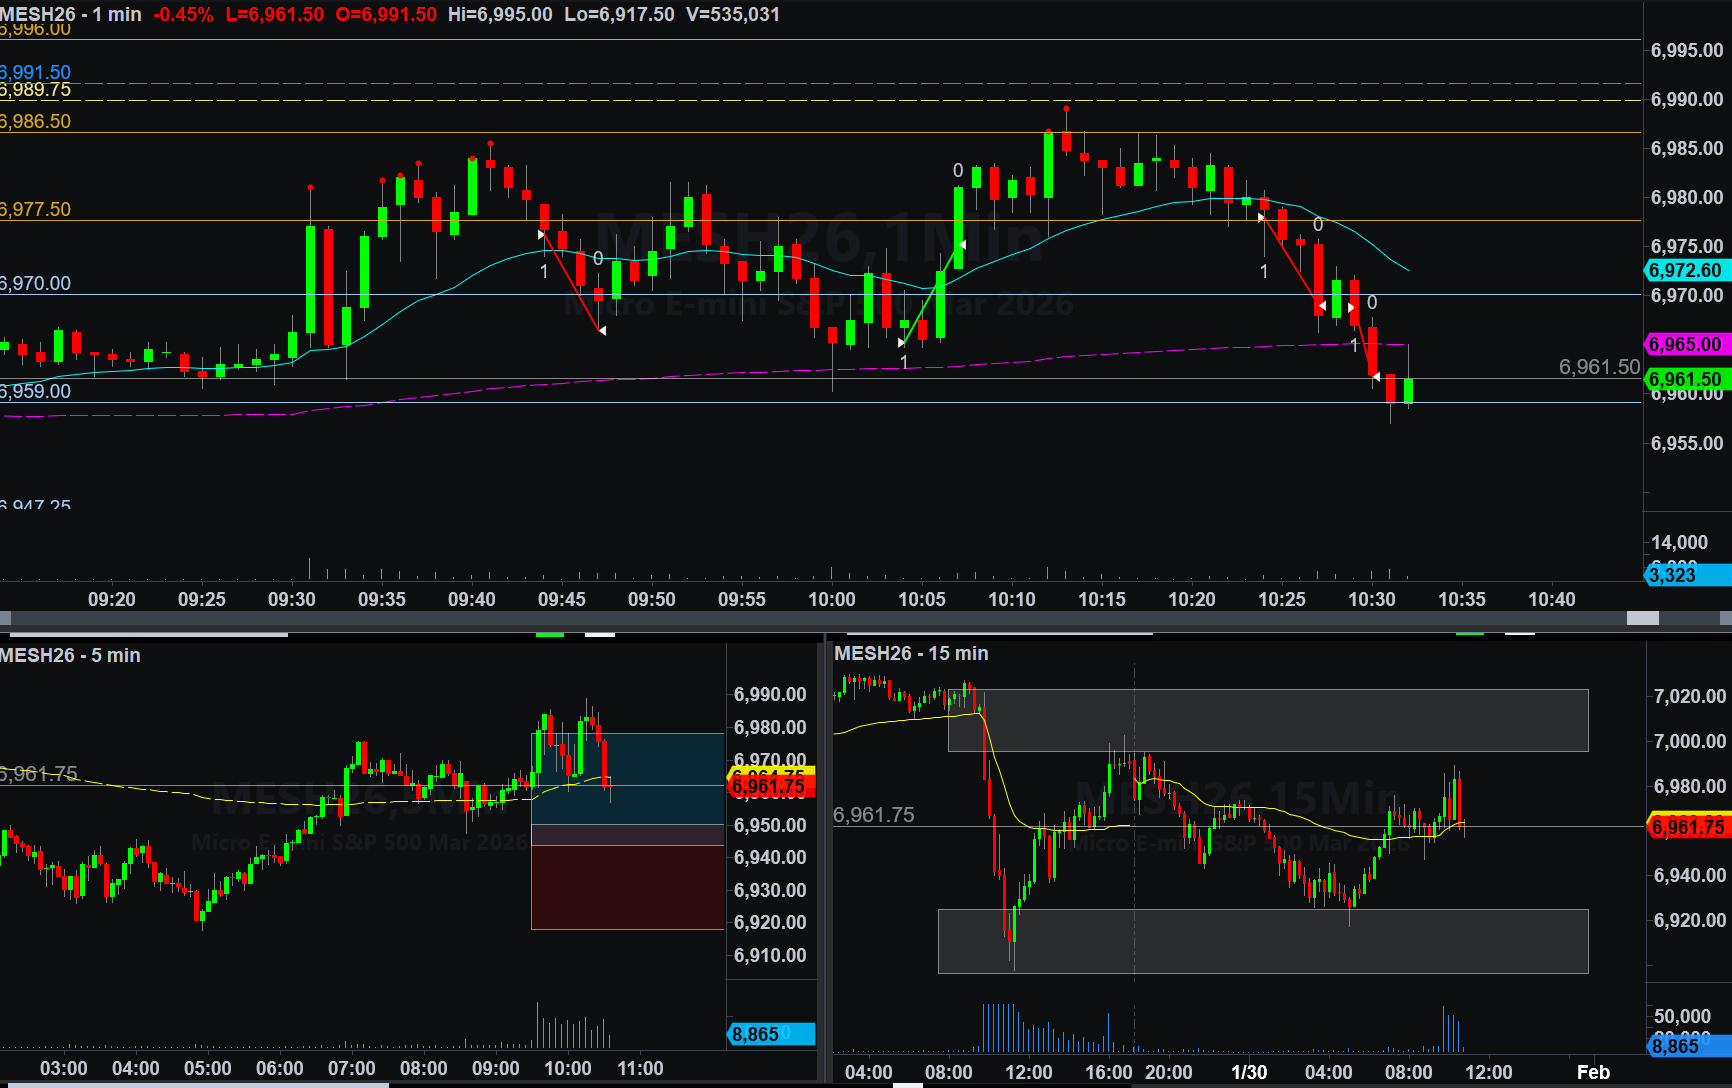
Task: Select the 6,970.00 horizontal line label at left
Action: point(36,283)
